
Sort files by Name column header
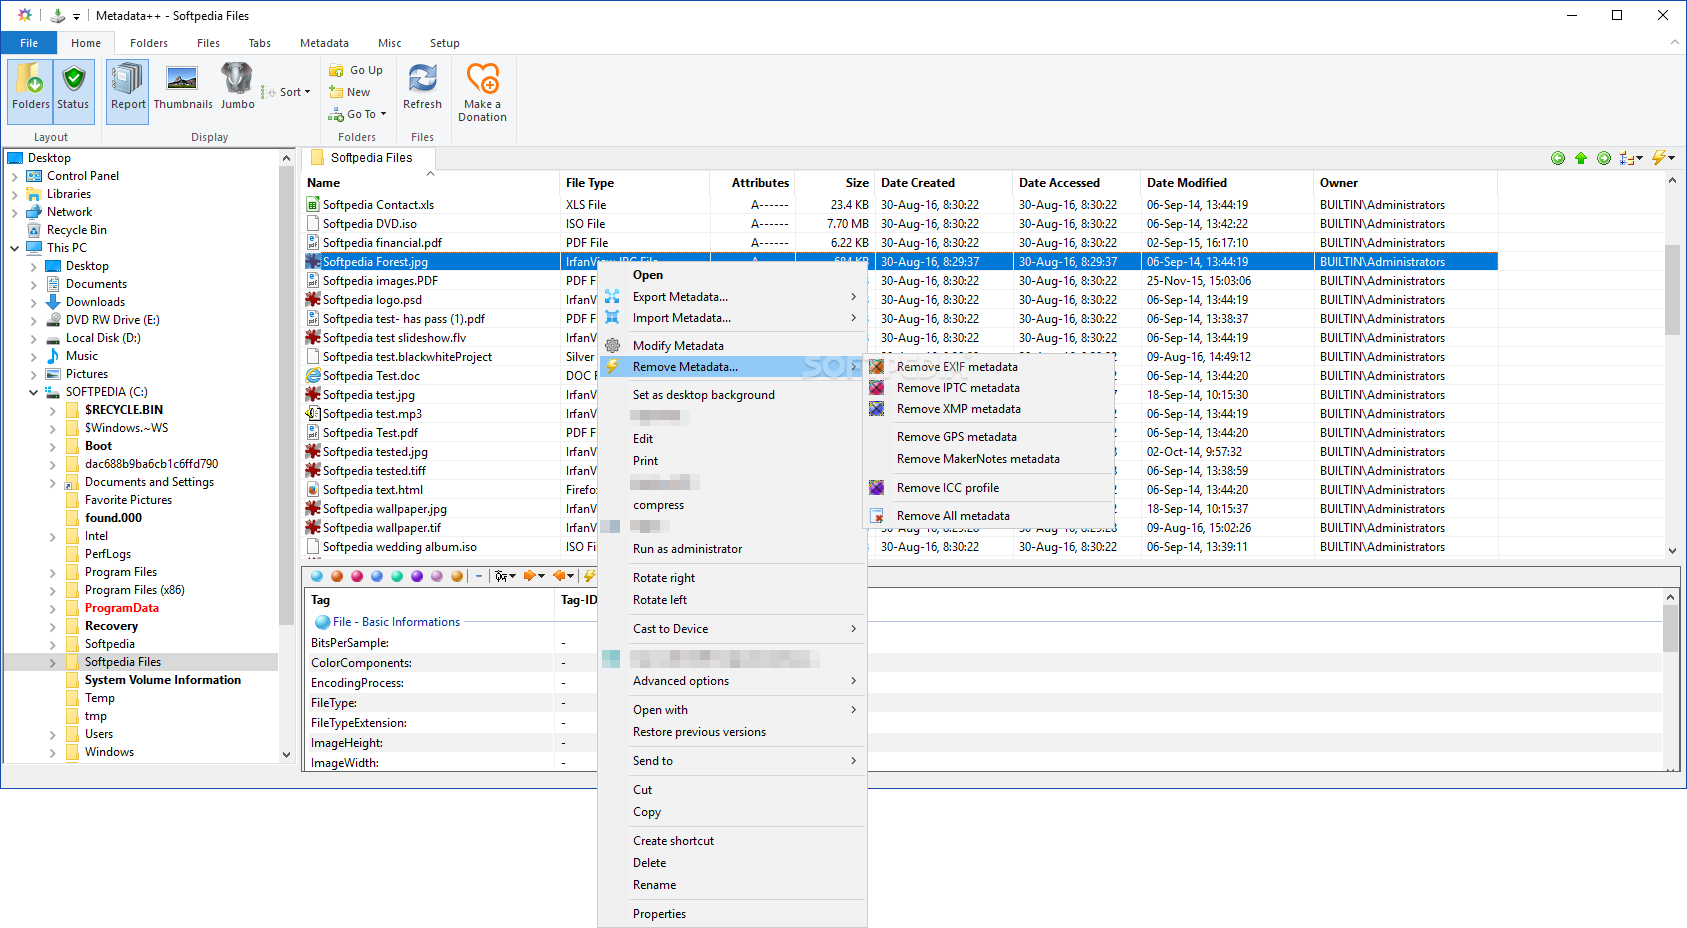point(431,183)
